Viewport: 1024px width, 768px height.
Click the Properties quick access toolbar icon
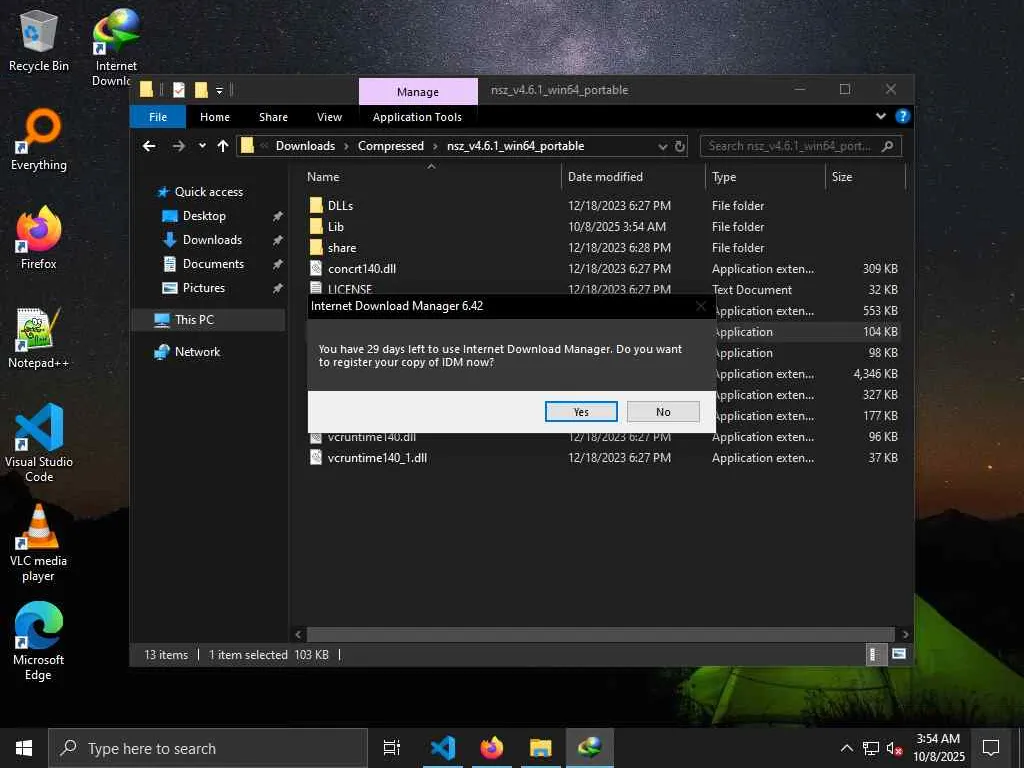point(179,90)
